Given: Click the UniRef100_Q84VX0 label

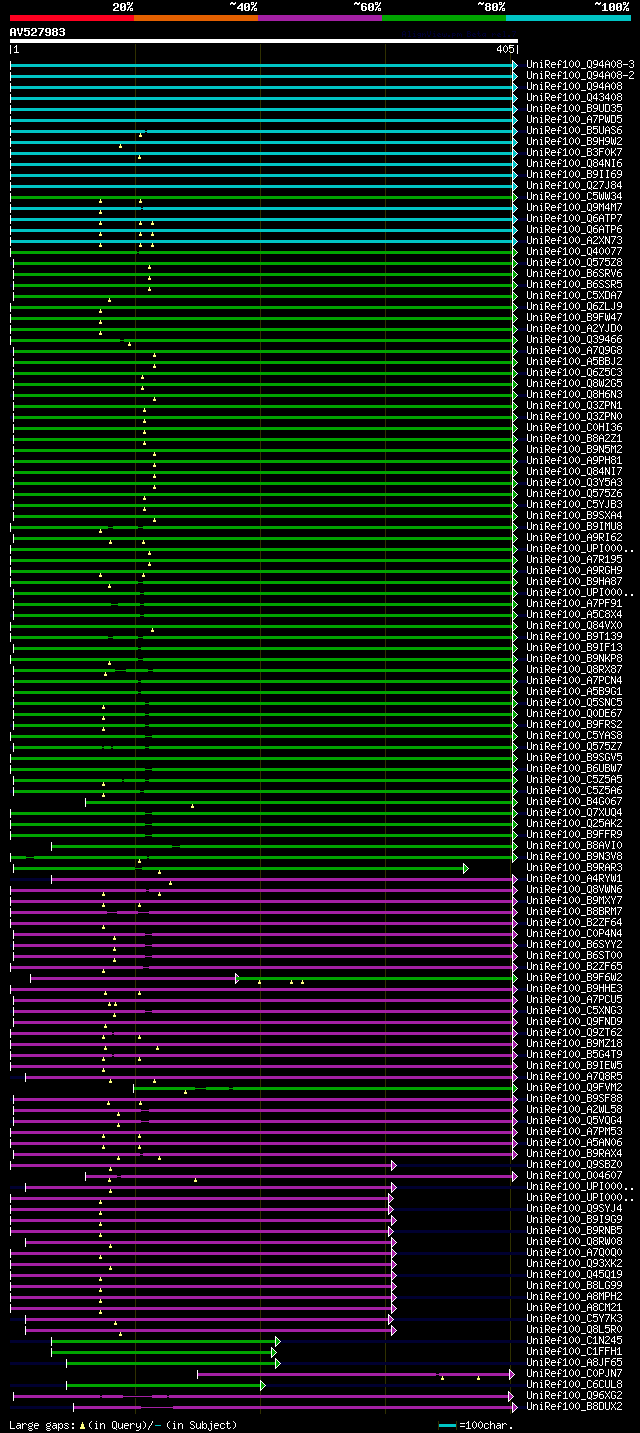Looking at the screenshot, I should (x=574, y=625).
